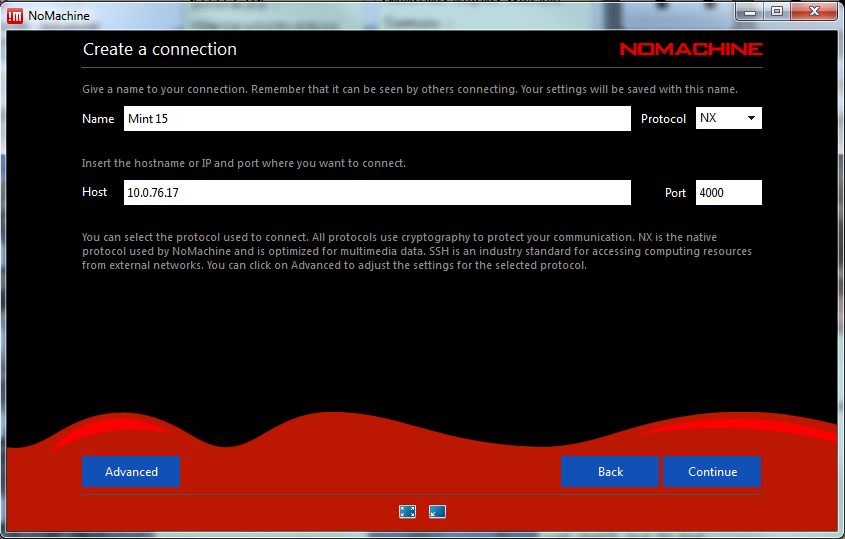
Task: Click the 'Protocol' label
Action: [663, 119]
